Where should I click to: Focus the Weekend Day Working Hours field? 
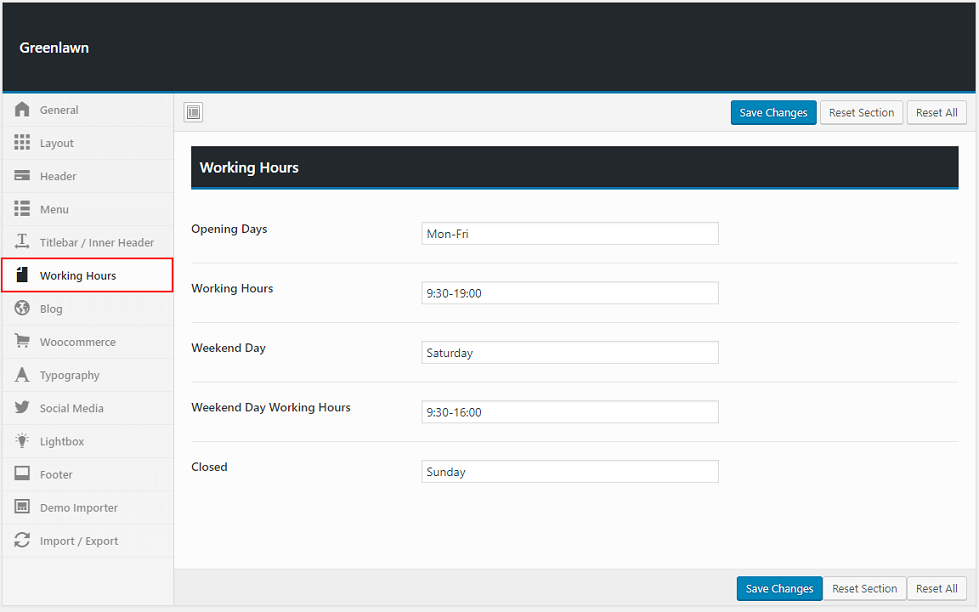click(569, 412)
